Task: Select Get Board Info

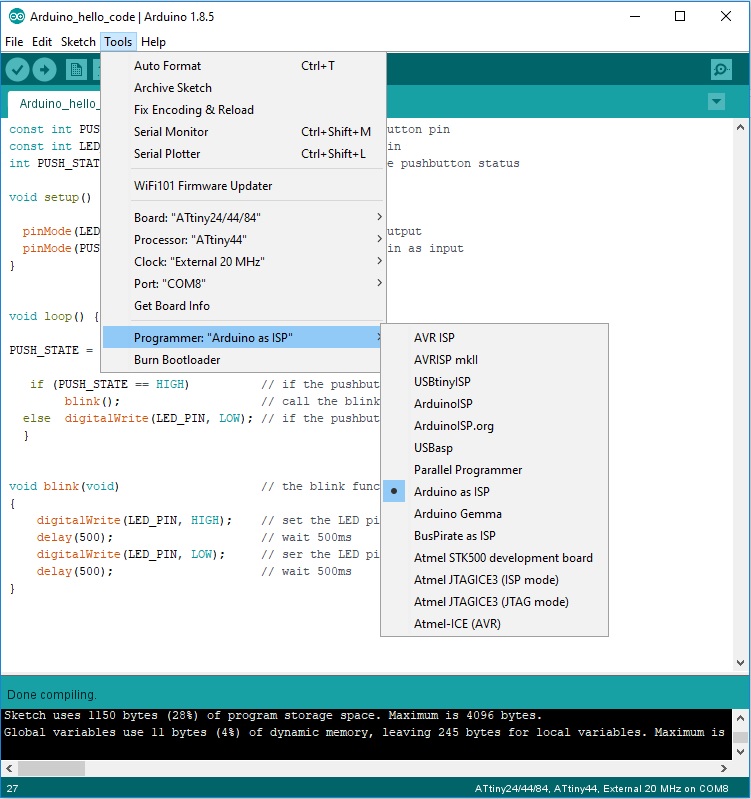Action: (x=244, y=305)
